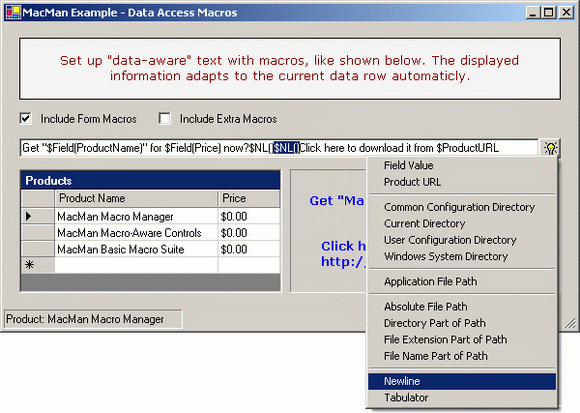Image resolution: width=580 pixels, height=413 pixels.
Task: Click the empty new row Product Name cell
Action: tap(136, 265)
